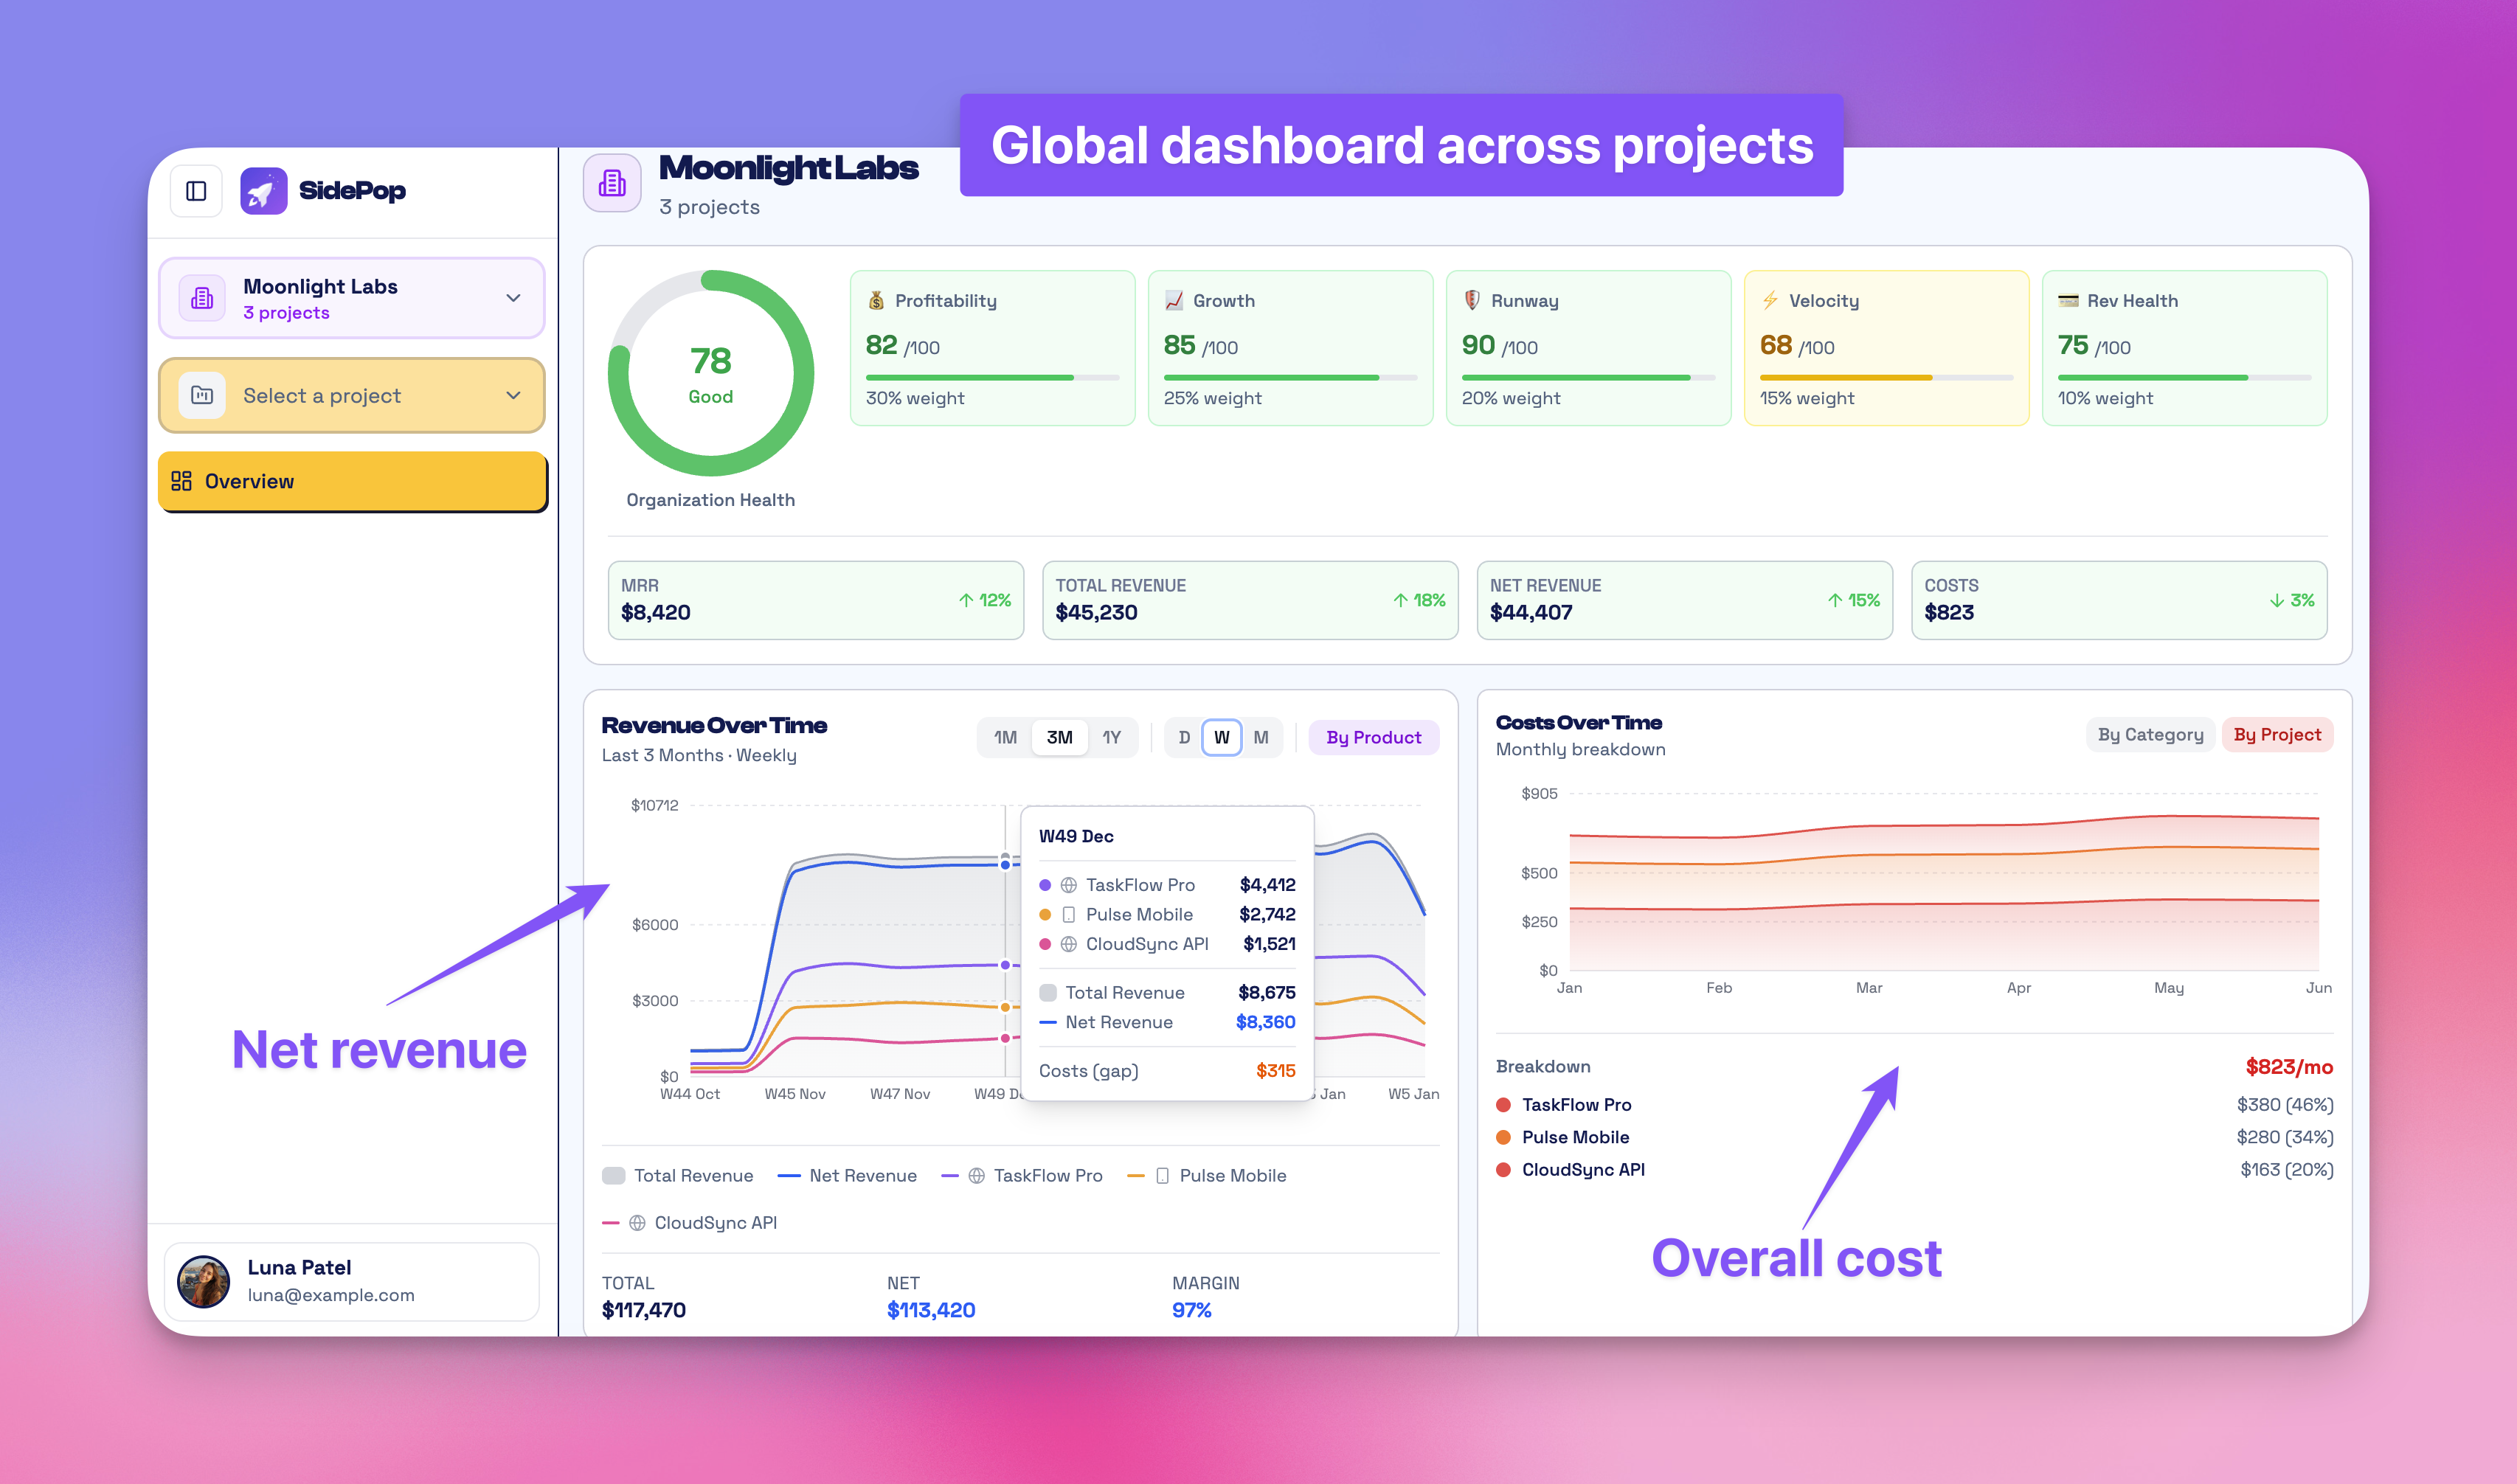Enable the M monthly granularity option

pyautogui.click(x=1262, y=737)
